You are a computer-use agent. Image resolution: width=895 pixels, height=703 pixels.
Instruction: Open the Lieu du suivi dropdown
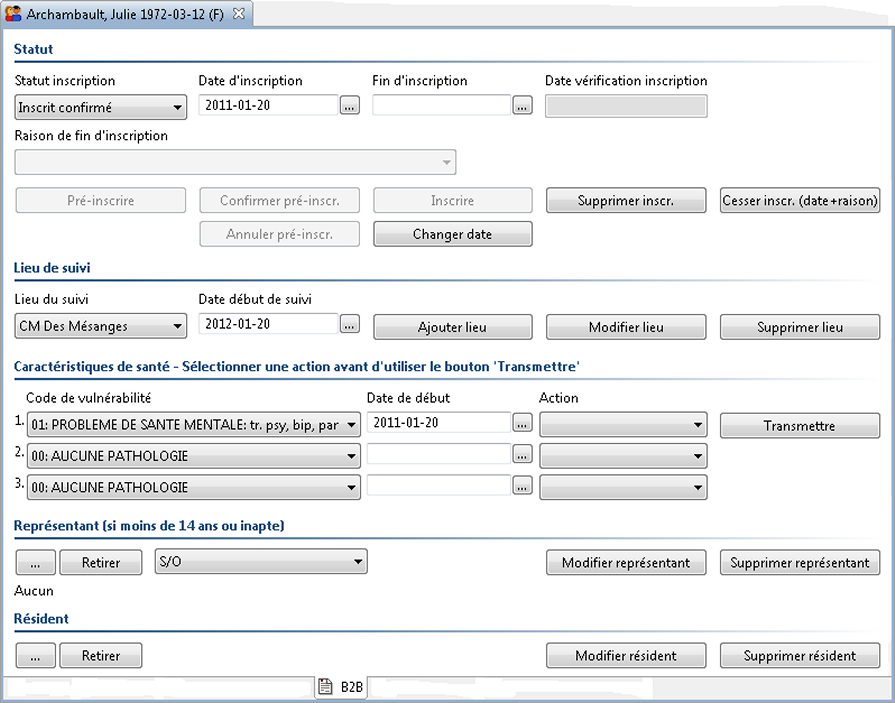pos(100,326)
